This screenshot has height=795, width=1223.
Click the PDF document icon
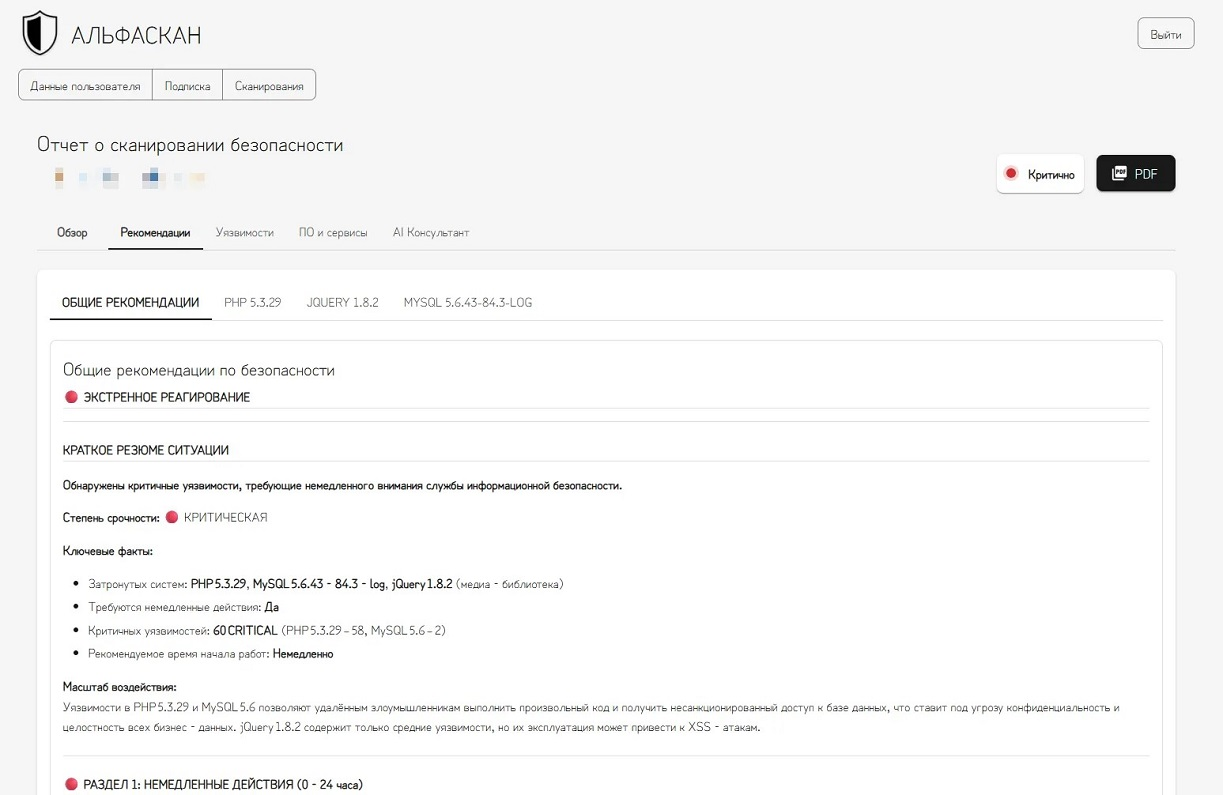(1119, 174)
